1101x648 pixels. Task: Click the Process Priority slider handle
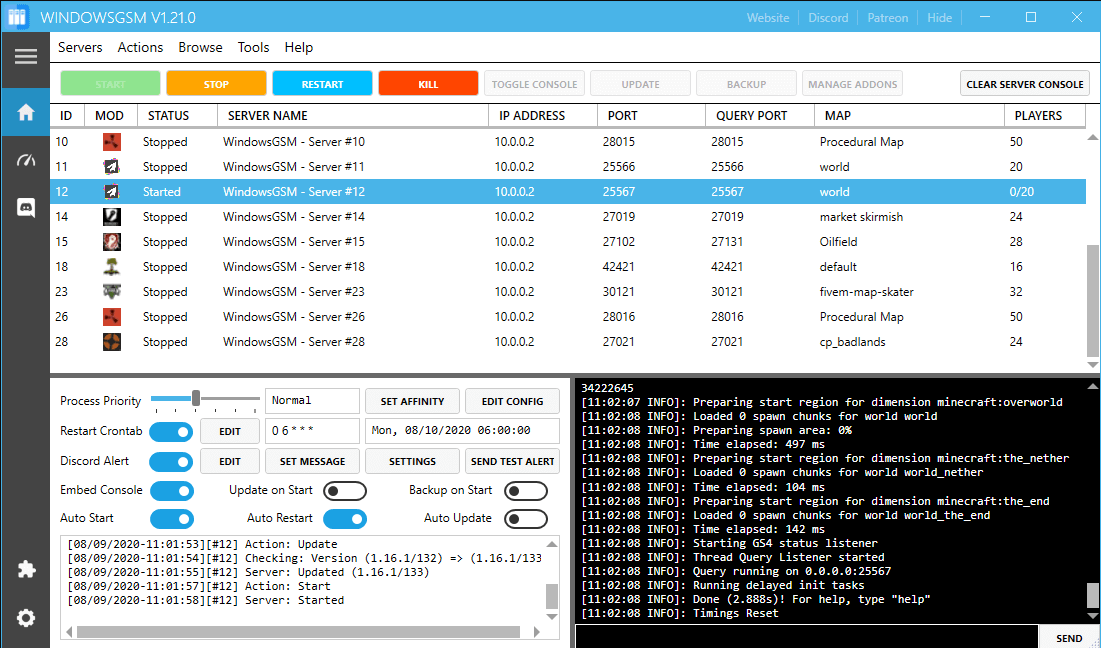(x=196, y=399)
